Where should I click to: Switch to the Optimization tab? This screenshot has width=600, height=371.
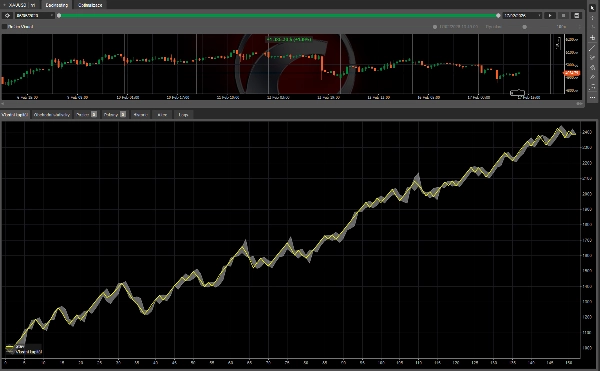coord(90,5)
